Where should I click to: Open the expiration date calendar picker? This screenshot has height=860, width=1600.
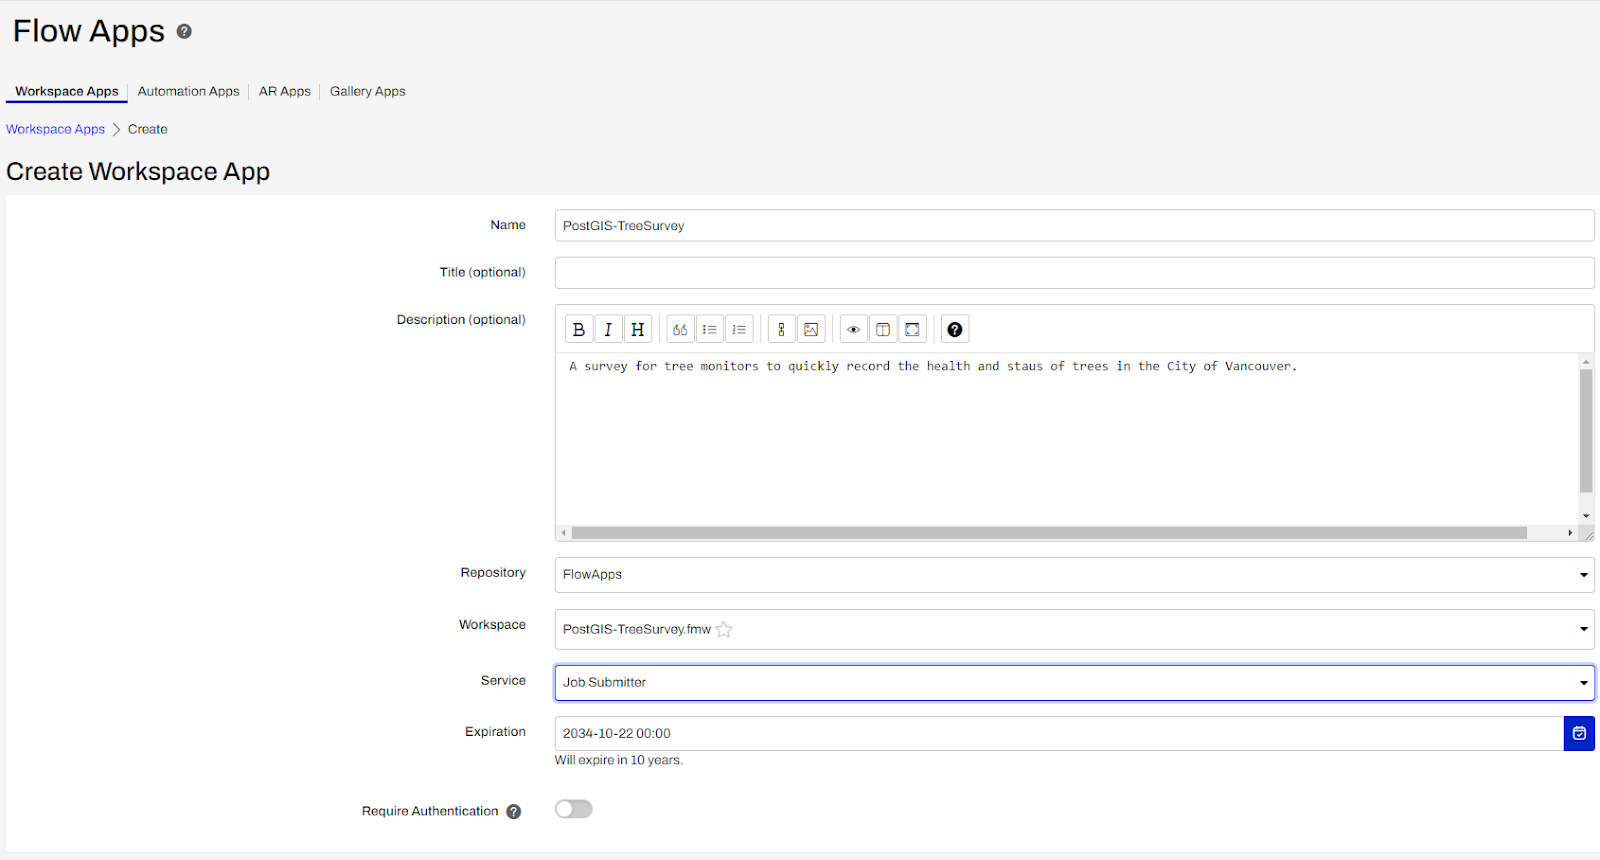click(x=1579, y=733)
